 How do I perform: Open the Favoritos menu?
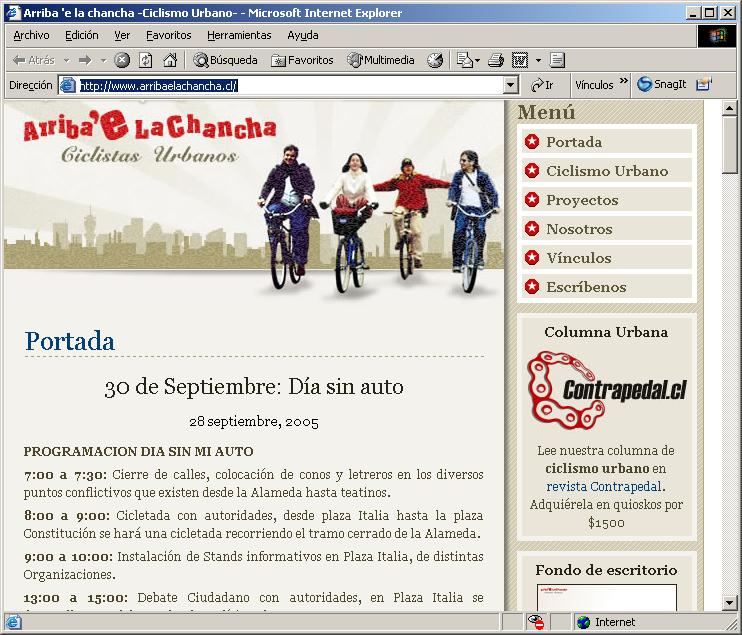tap(168, 35)
